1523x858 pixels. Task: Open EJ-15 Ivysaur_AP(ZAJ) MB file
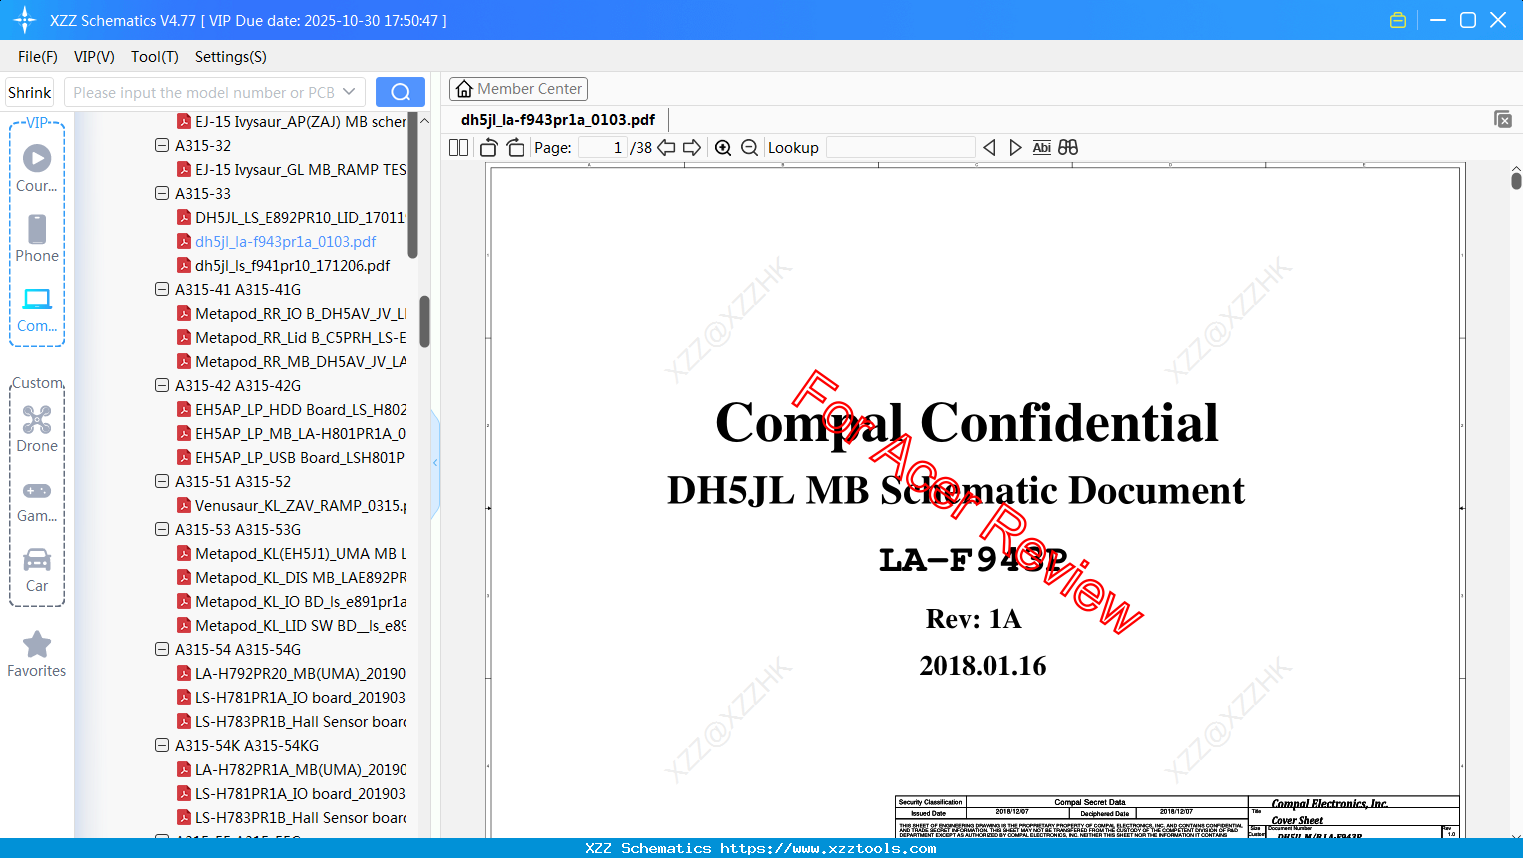(x=291, y=121)
